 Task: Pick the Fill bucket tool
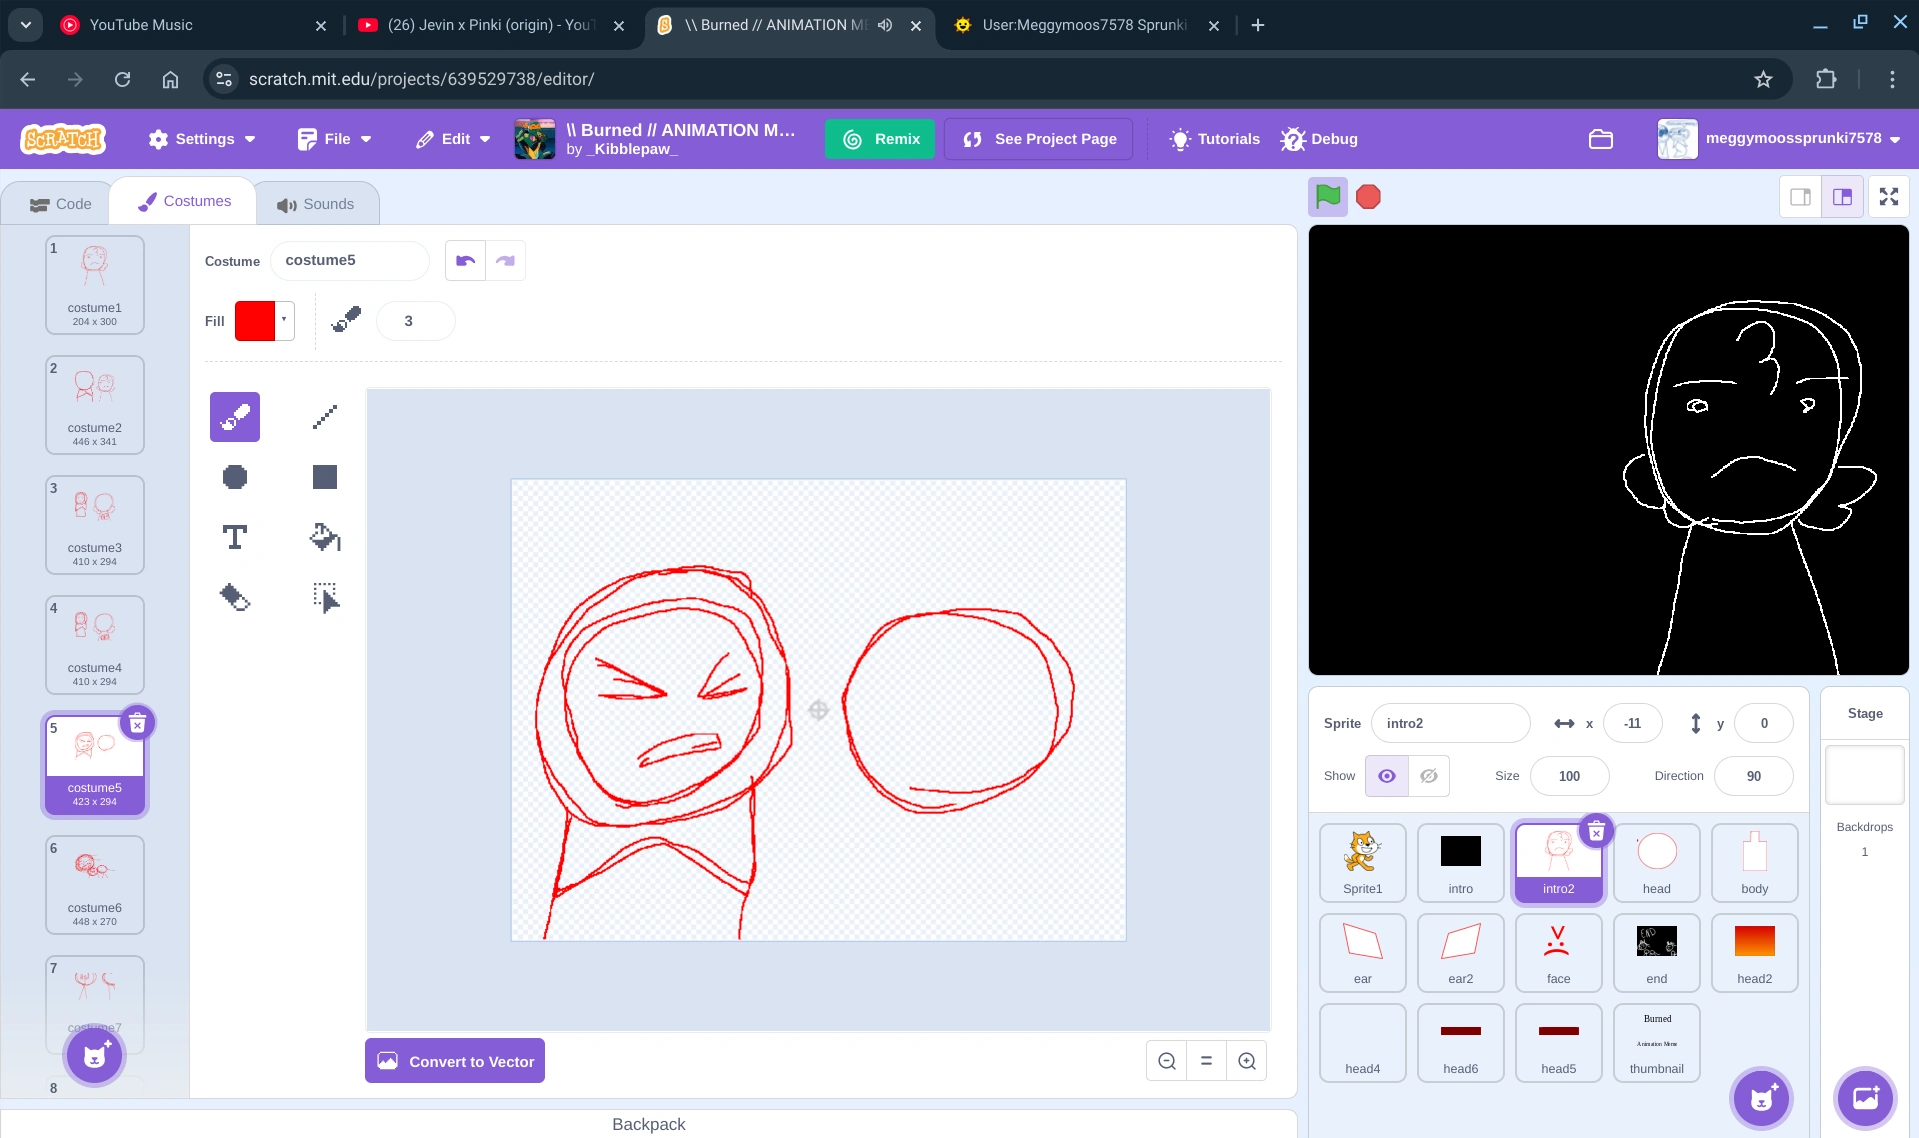point(324,538)
